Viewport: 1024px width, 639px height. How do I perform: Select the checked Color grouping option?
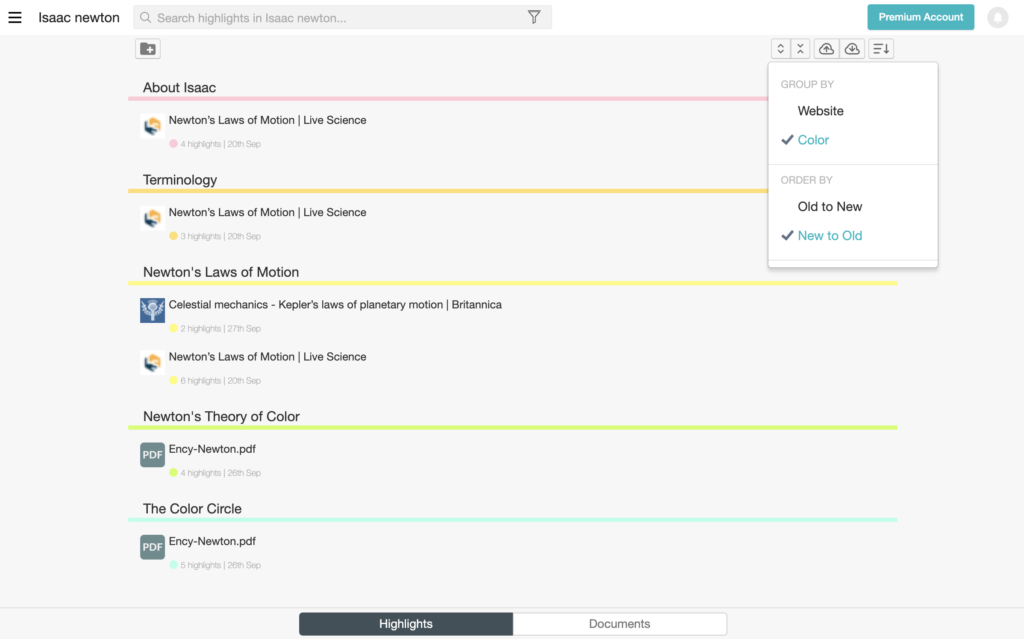pyautogui.click(x=813, y=140)
